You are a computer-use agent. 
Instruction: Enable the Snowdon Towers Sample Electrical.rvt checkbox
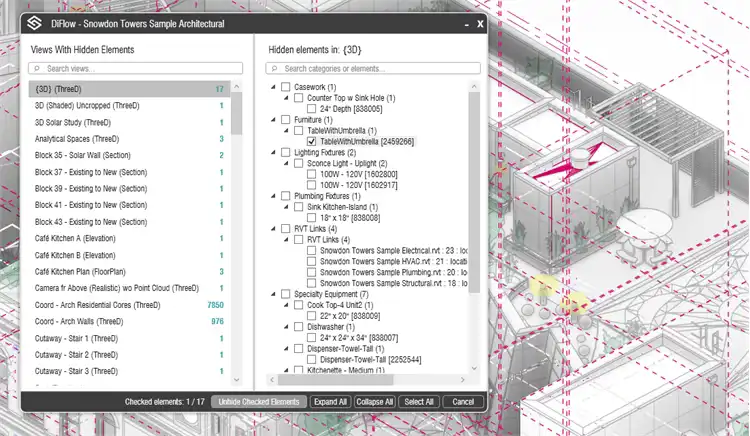(x=311, y=250)
